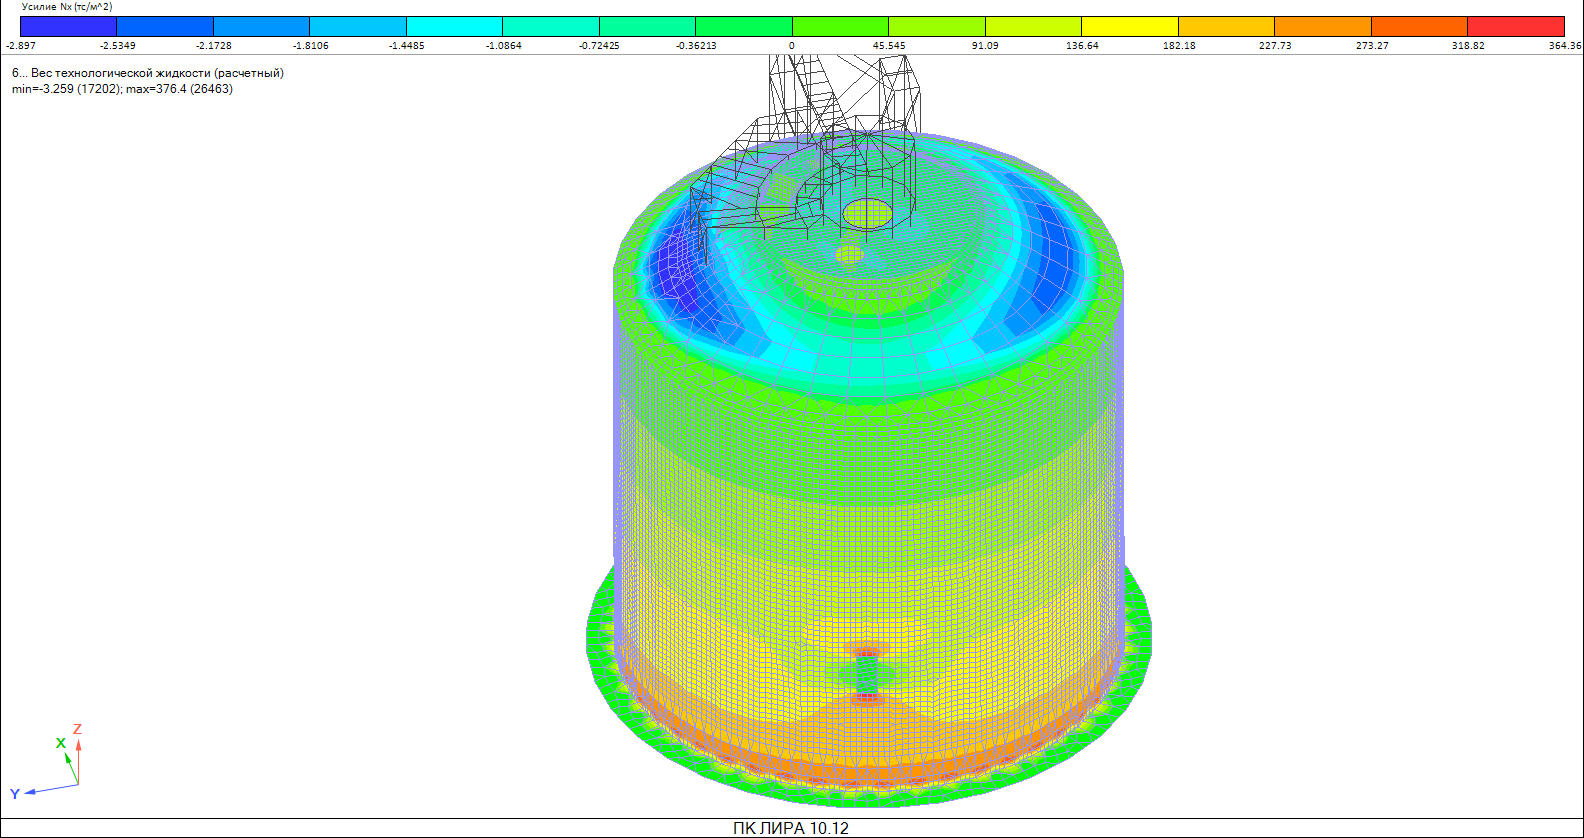Click the large yellow-green roof hatch circle

pos(867,212)
